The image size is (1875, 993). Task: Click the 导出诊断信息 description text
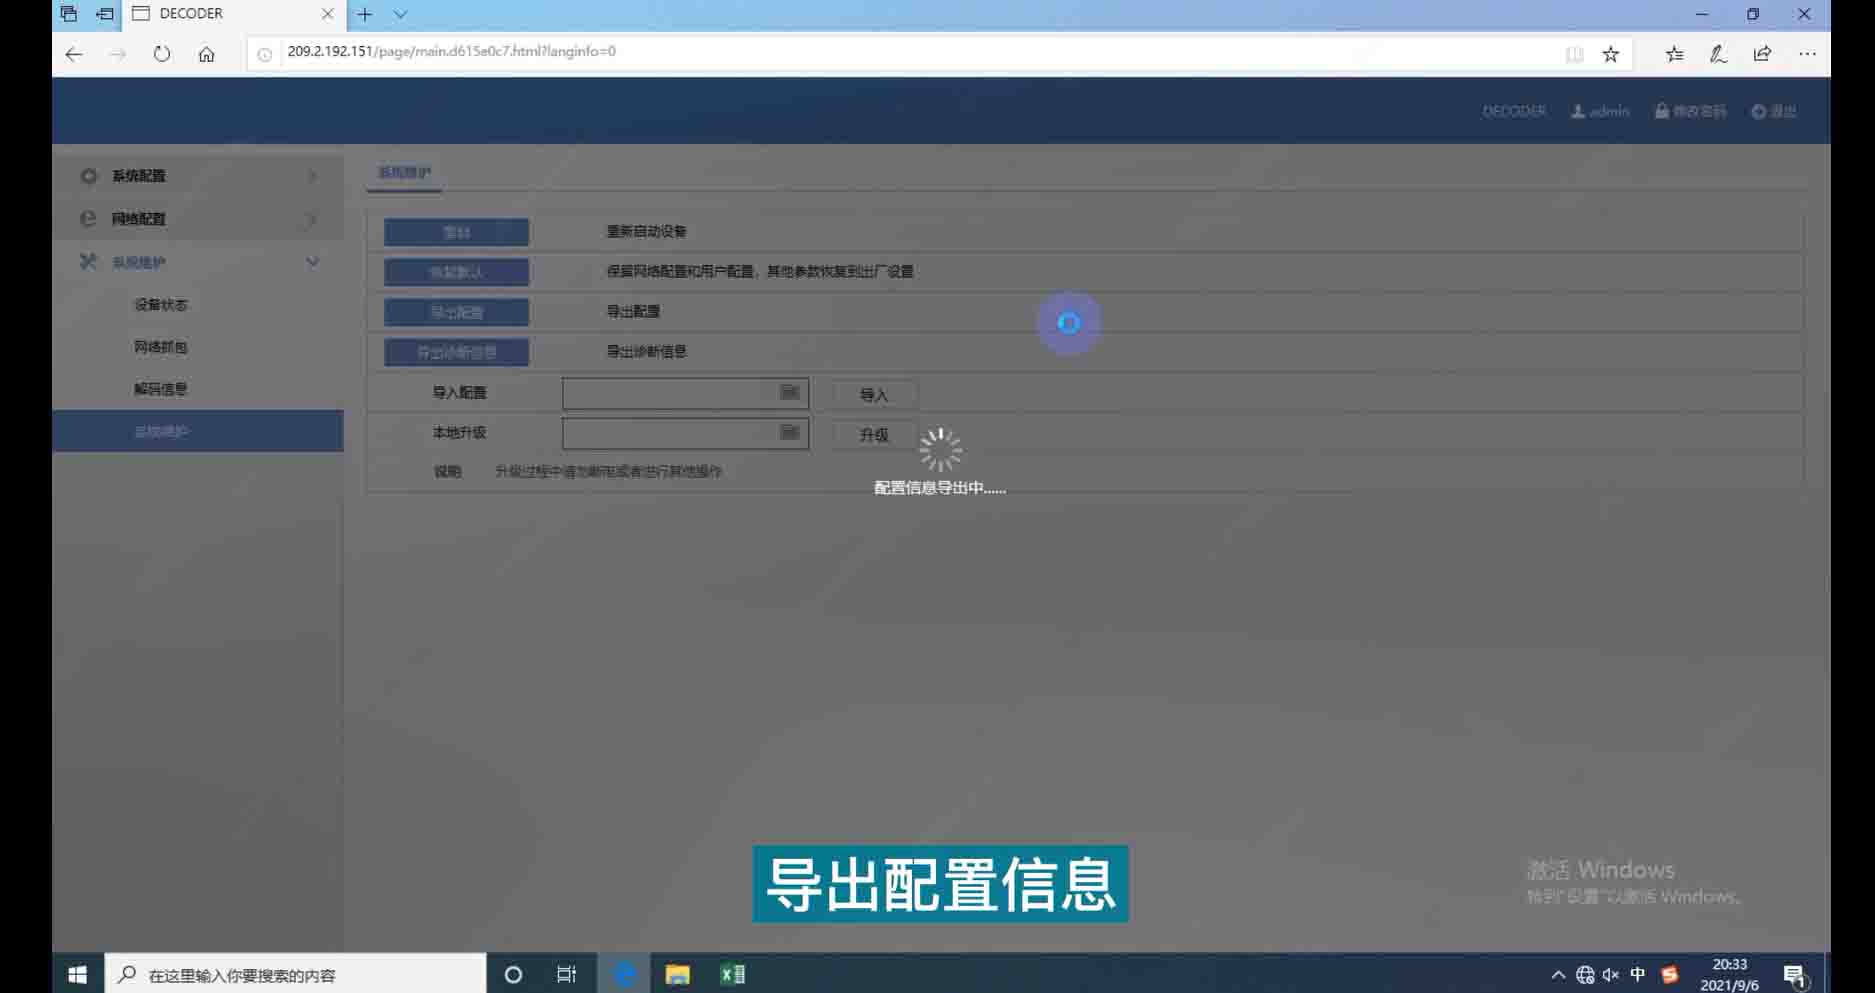coord(646,351)
